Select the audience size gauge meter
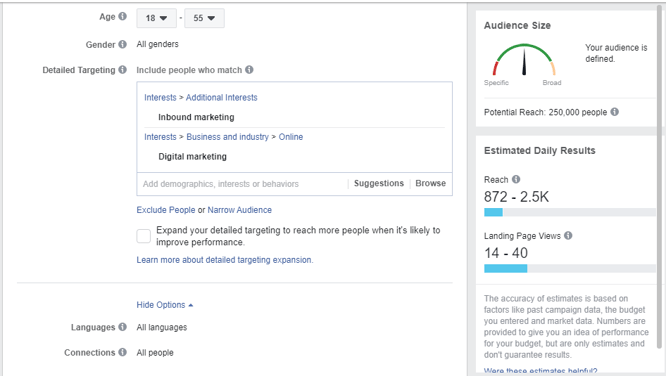Screen dimensions: 666x376 coord(524,60)
